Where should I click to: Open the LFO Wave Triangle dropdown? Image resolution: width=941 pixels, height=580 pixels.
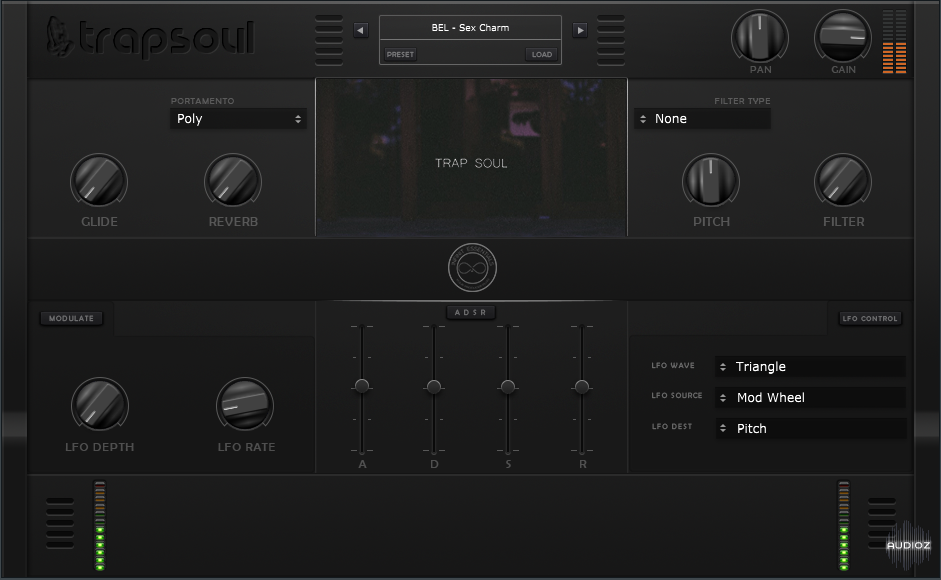(x=810, y=367)
